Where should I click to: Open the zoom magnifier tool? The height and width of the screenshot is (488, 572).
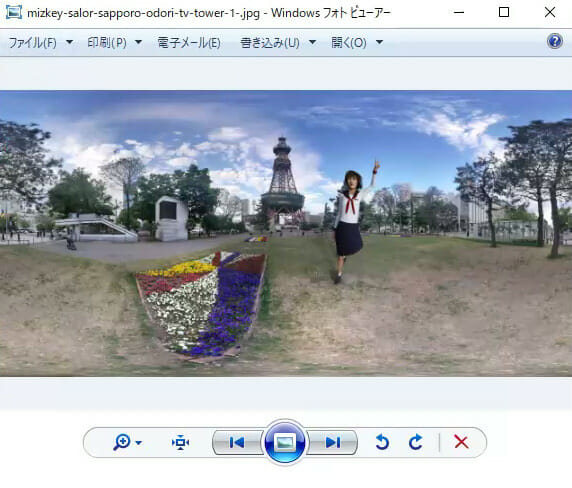coord(122,442)
